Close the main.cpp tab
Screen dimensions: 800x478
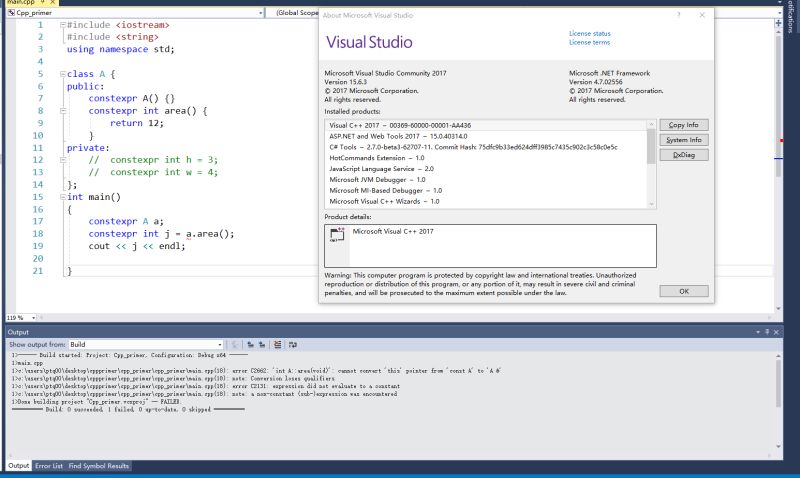click(x=52, y=3)
